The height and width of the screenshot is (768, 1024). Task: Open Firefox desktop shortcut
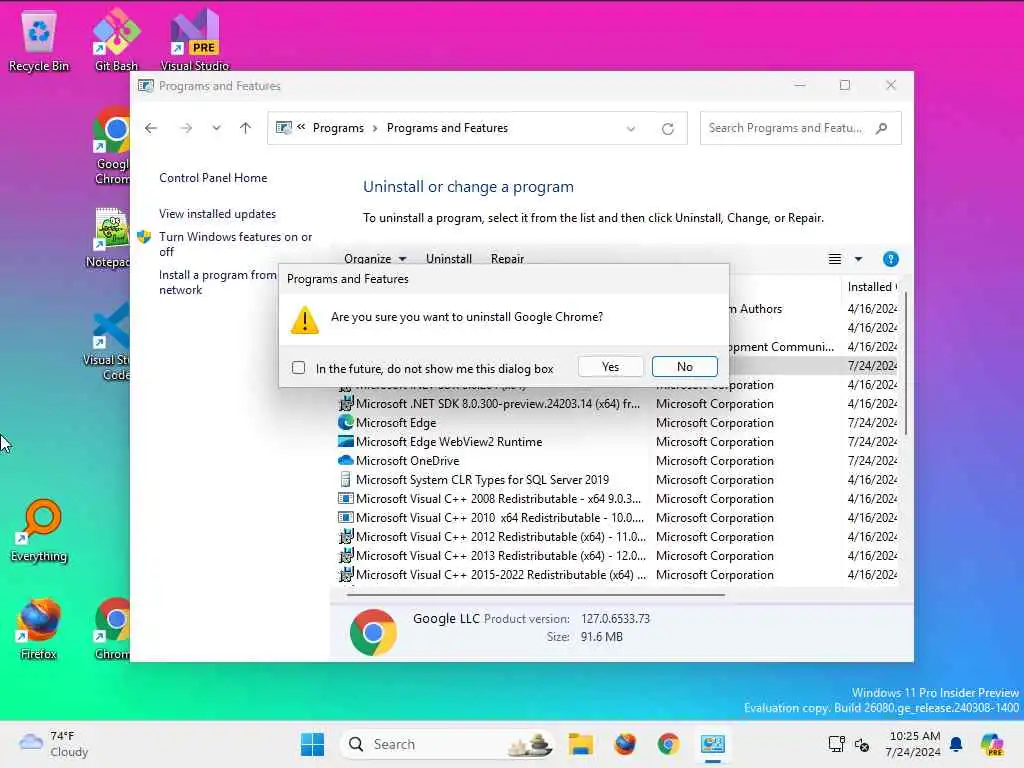pyautogui.click(x=39, y=630)
